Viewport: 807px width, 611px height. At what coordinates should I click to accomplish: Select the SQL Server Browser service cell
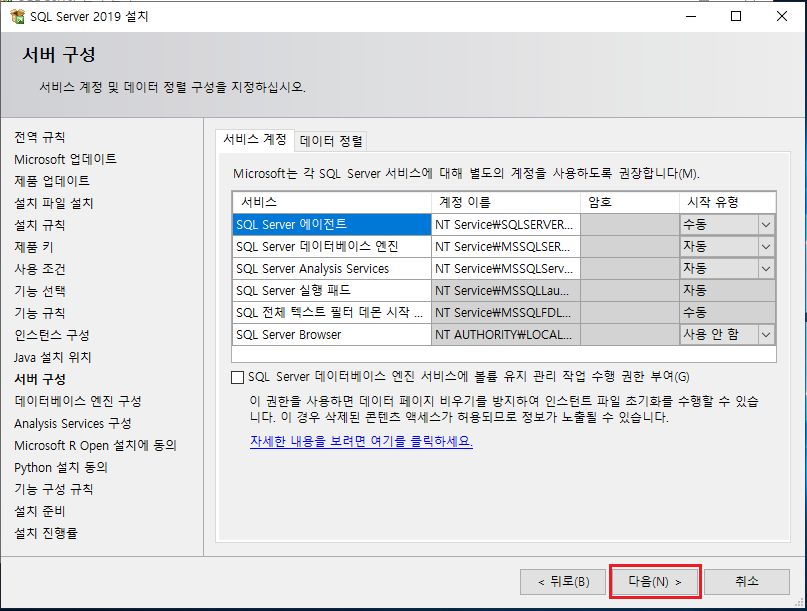(331, 335)
